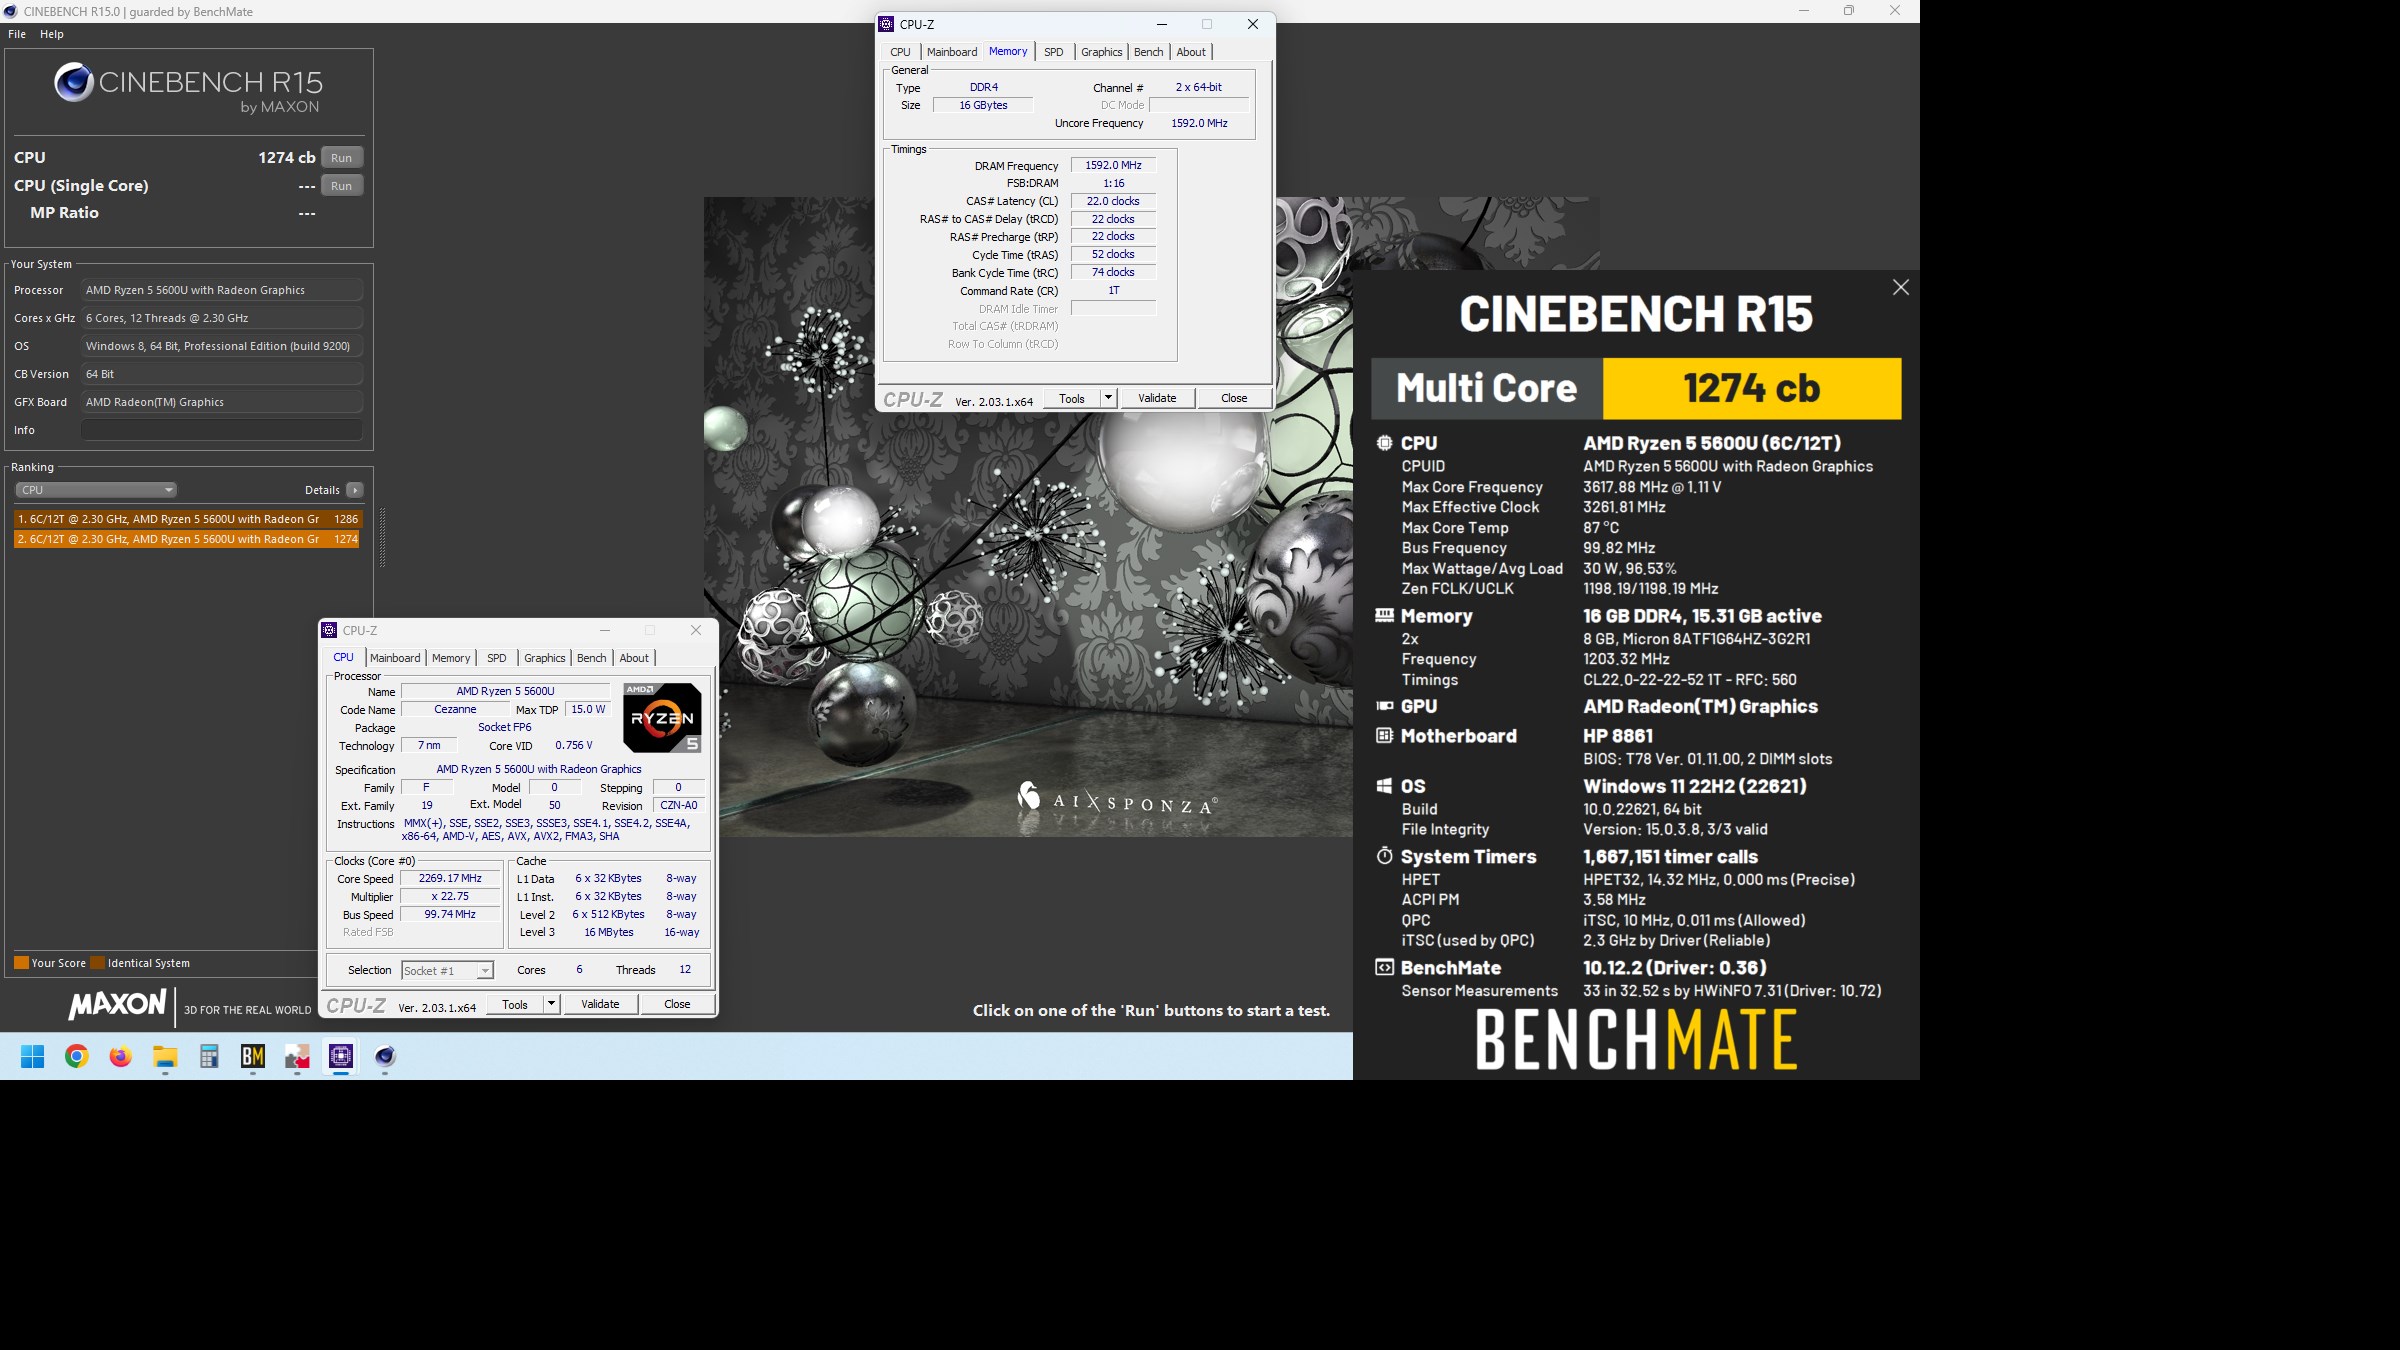Click the Memory Size 16 GBytes field
2400x1350 pixels.
[983, 105]
